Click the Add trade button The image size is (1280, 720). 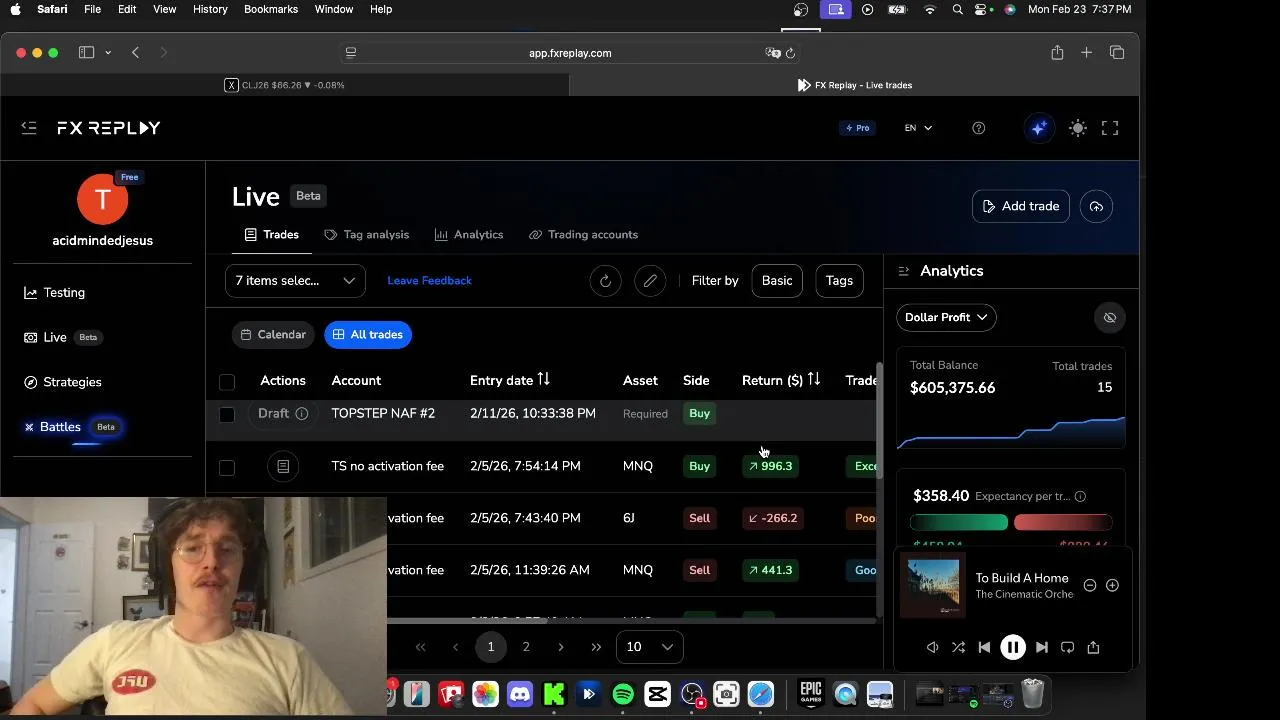(x=1021, y=206)
